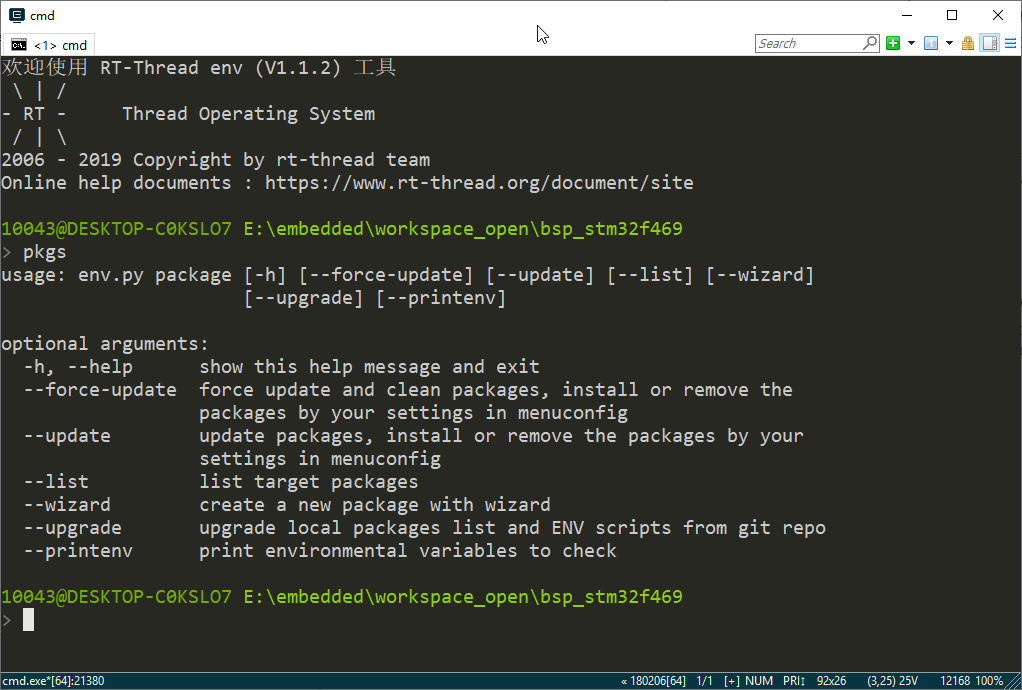Click the '--list' option name in the options list
The height and width of the screenshot is (690, 1022).
coord(55,482)
